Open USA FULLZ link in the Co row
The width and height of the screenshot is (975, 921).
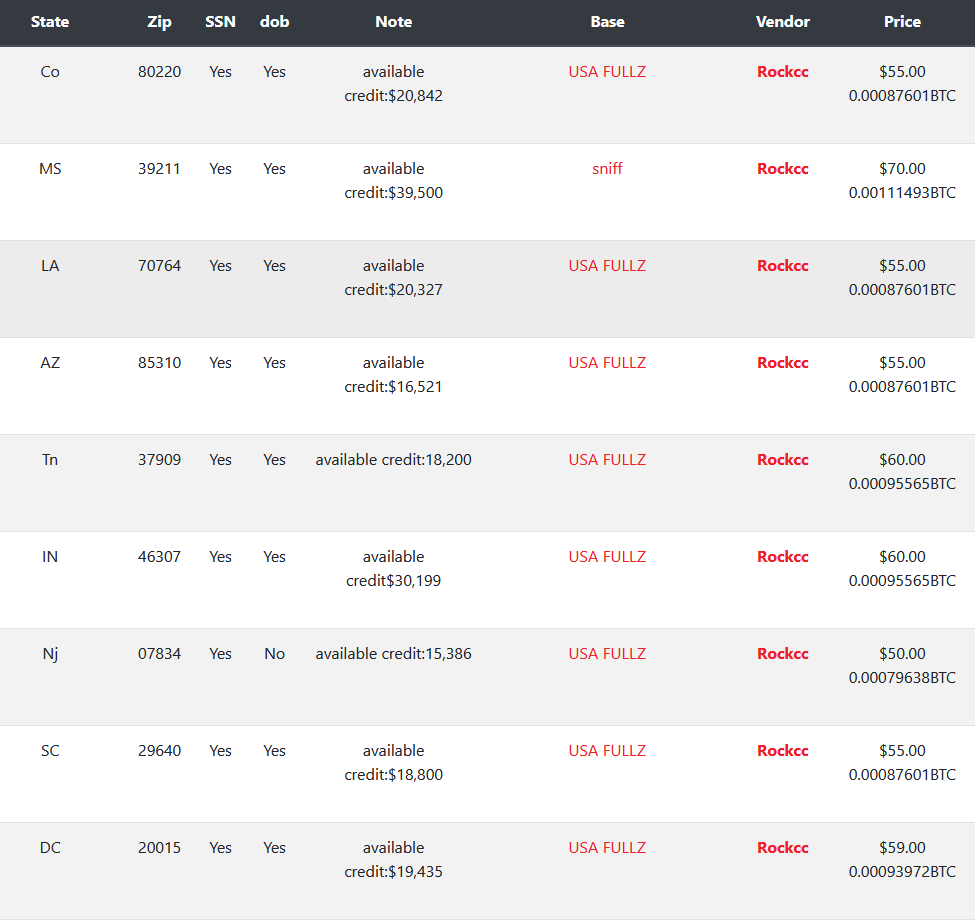pos(608,72)
